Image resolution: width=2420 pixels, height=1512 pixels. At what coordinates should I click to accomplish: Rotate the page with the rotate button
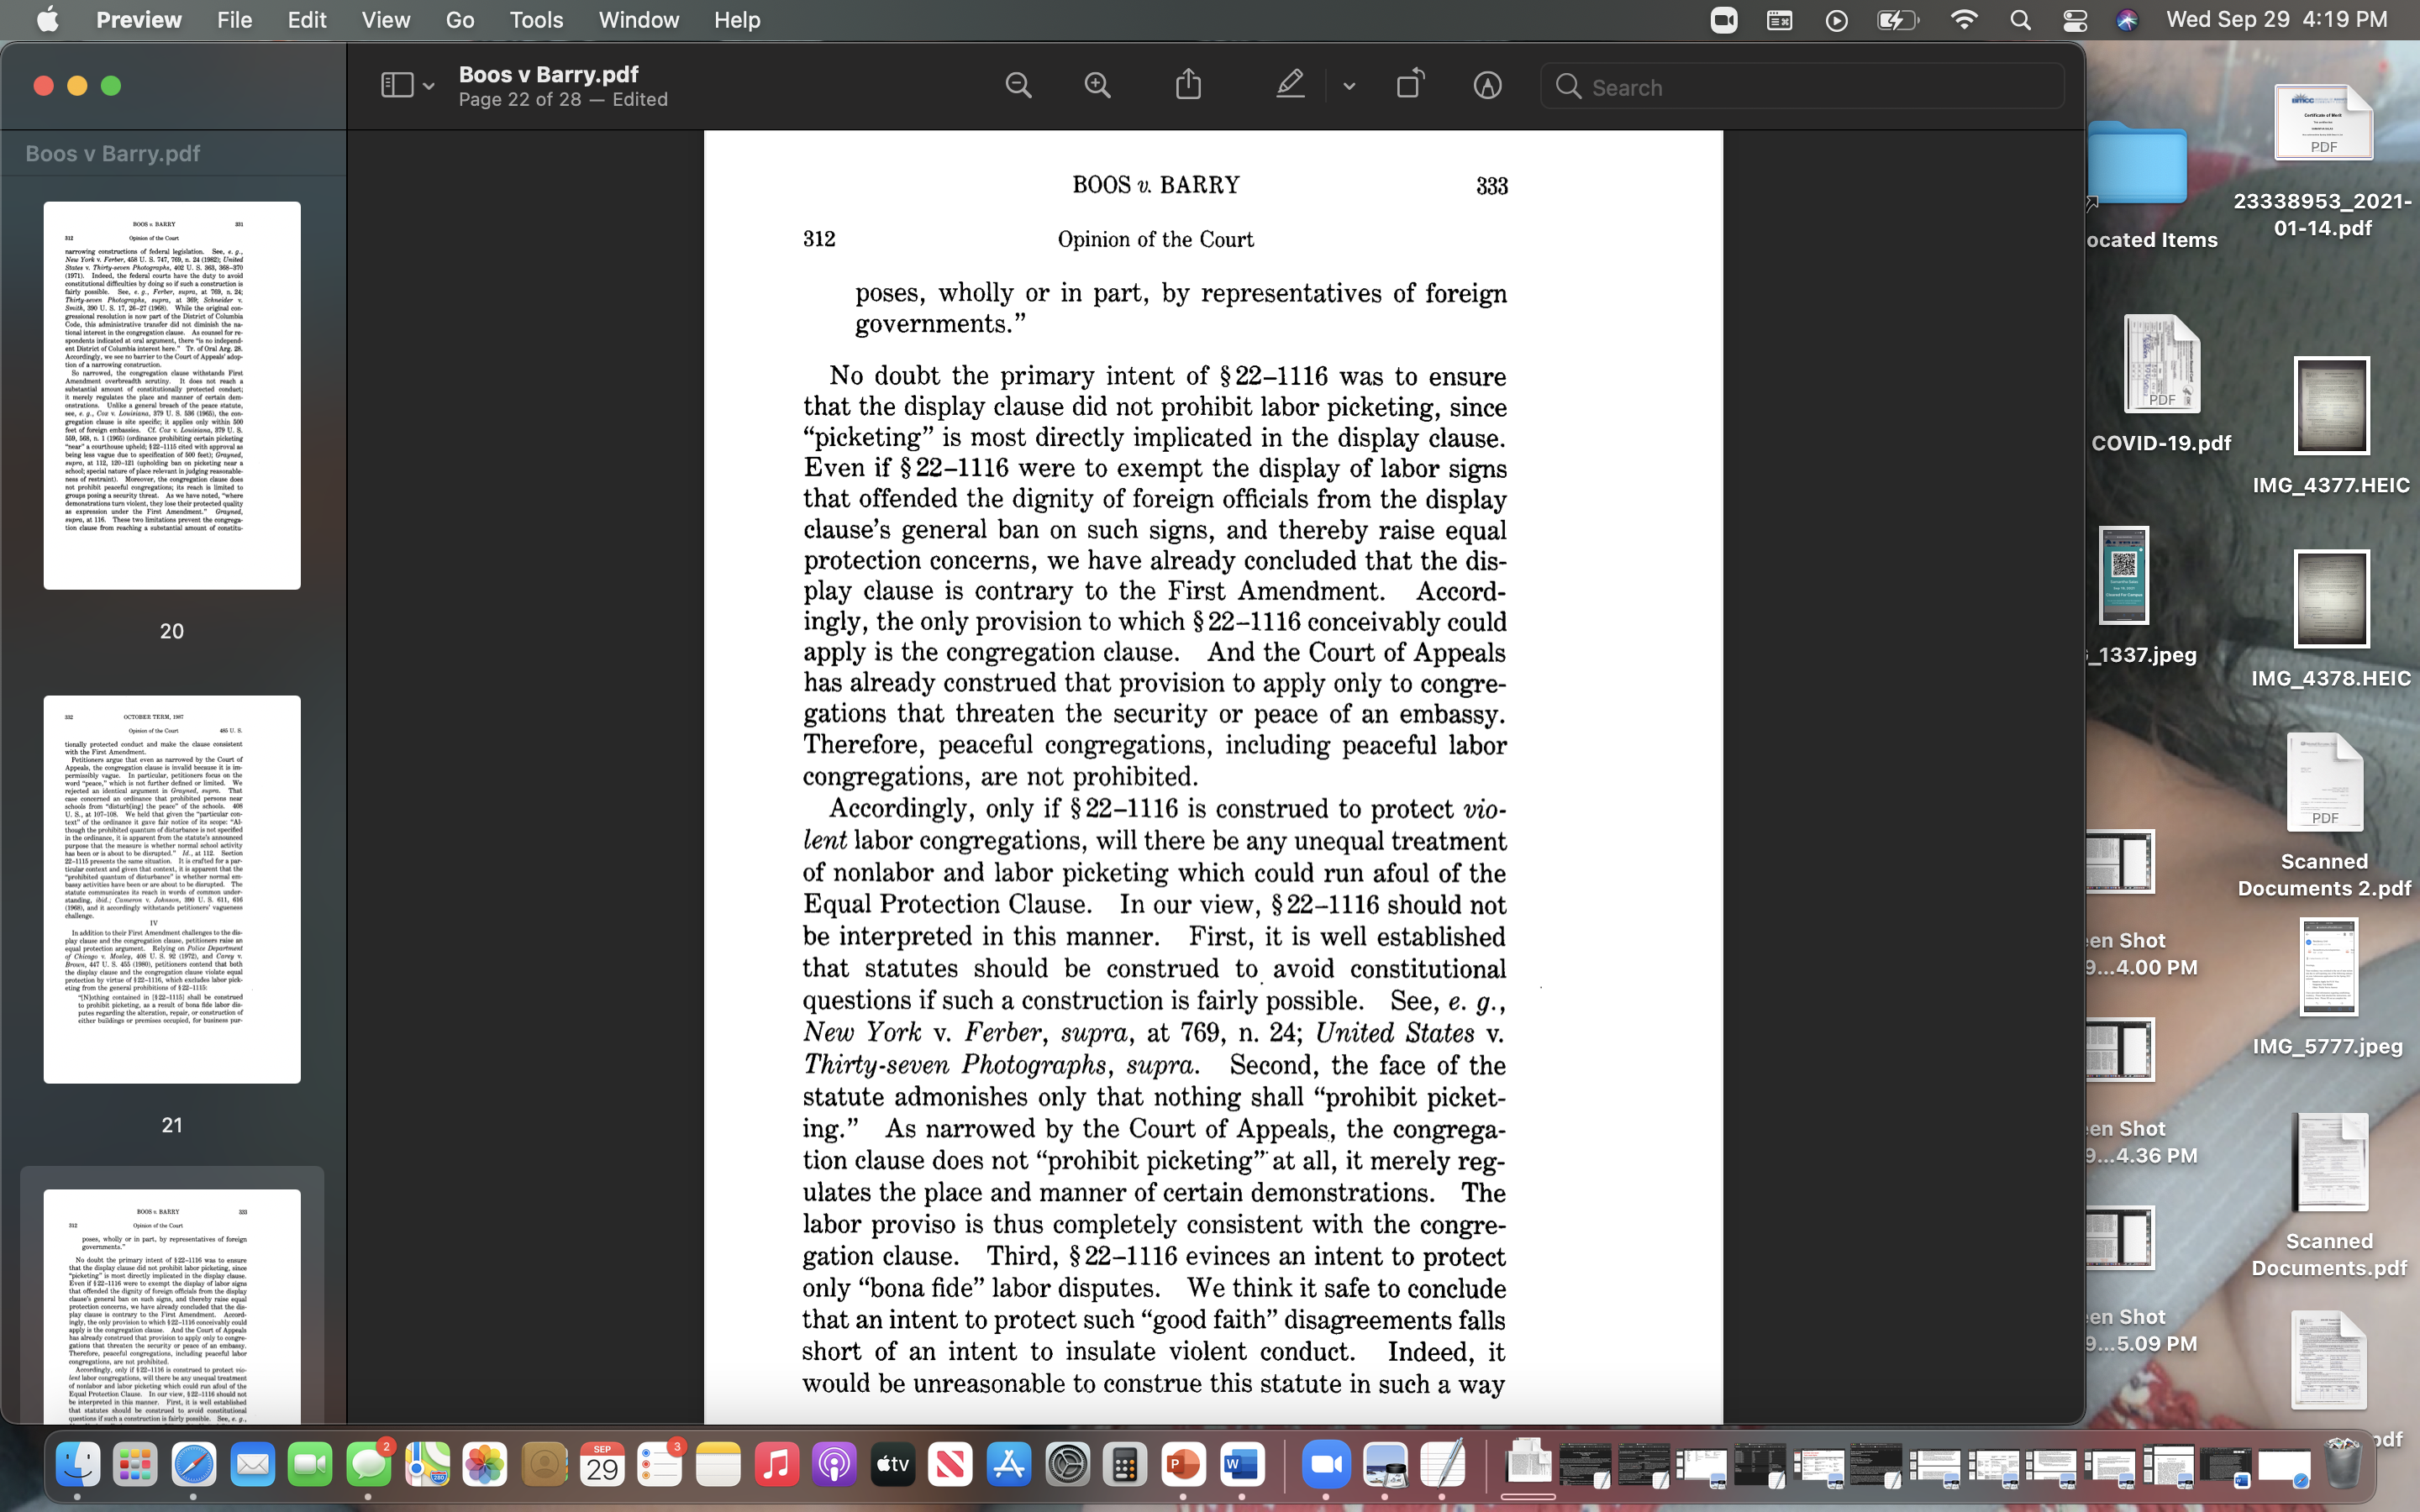pos(1410,84)
